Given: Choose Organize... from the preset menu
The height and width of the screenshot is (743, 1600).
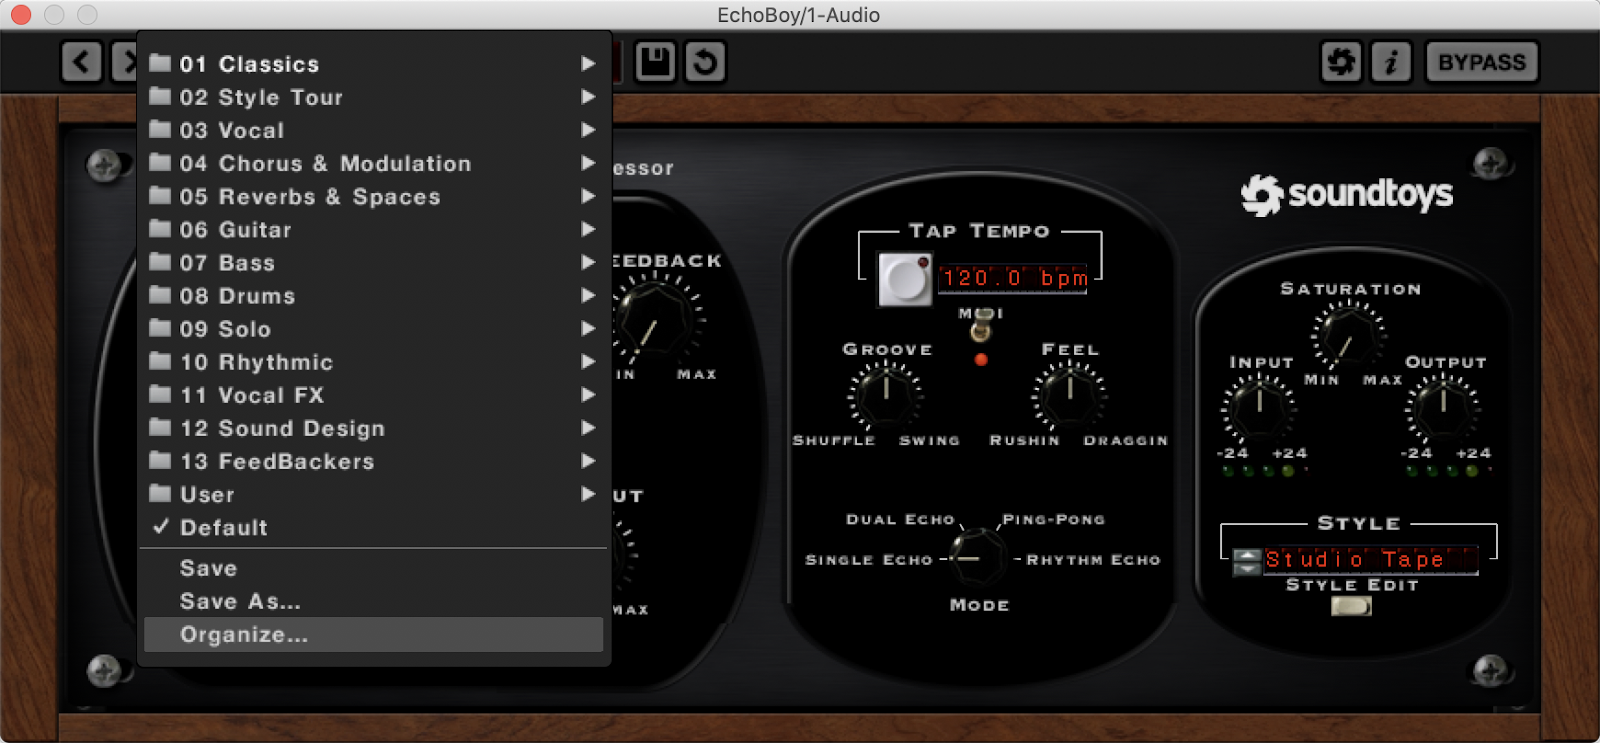Looking at the screenshot, I should [x=374, y=634].
